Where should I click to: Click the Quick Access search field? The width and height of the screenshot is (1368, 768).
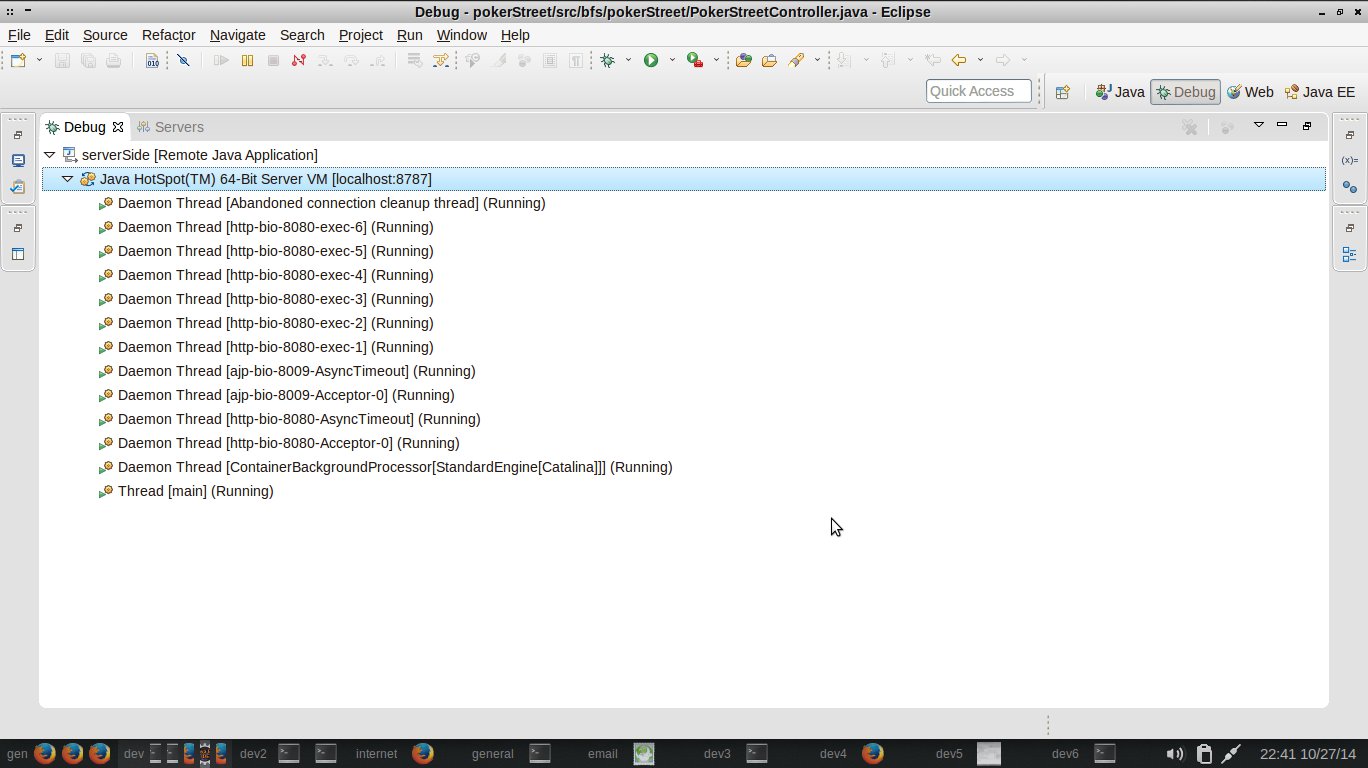[978, 91]
